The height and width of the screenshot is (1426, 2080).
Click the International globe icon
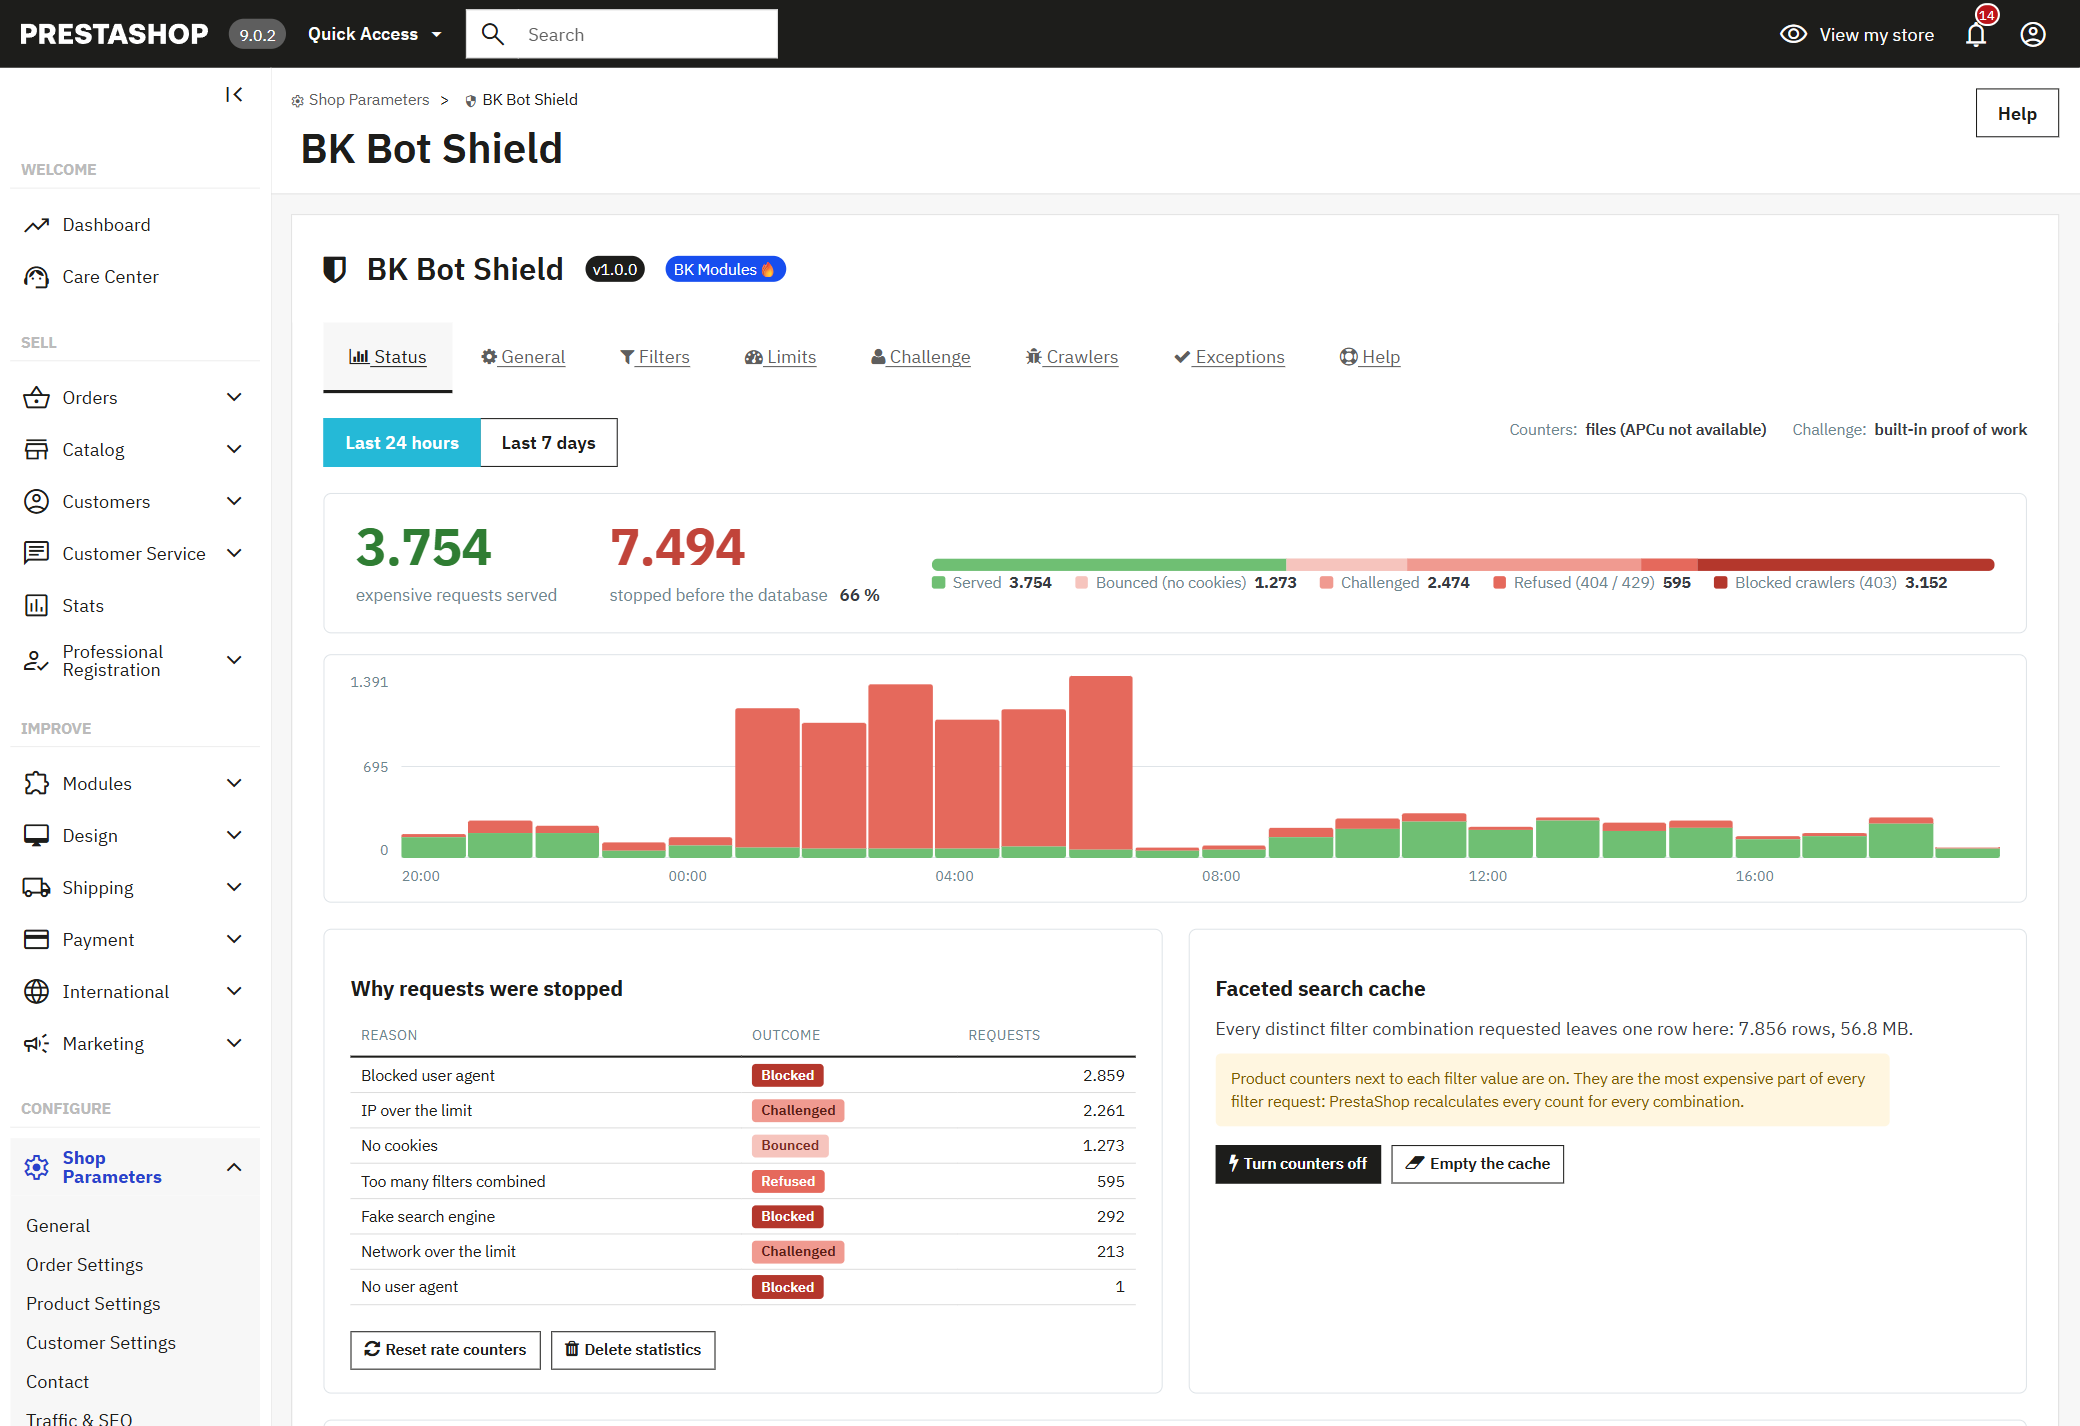tap(37, 992)
